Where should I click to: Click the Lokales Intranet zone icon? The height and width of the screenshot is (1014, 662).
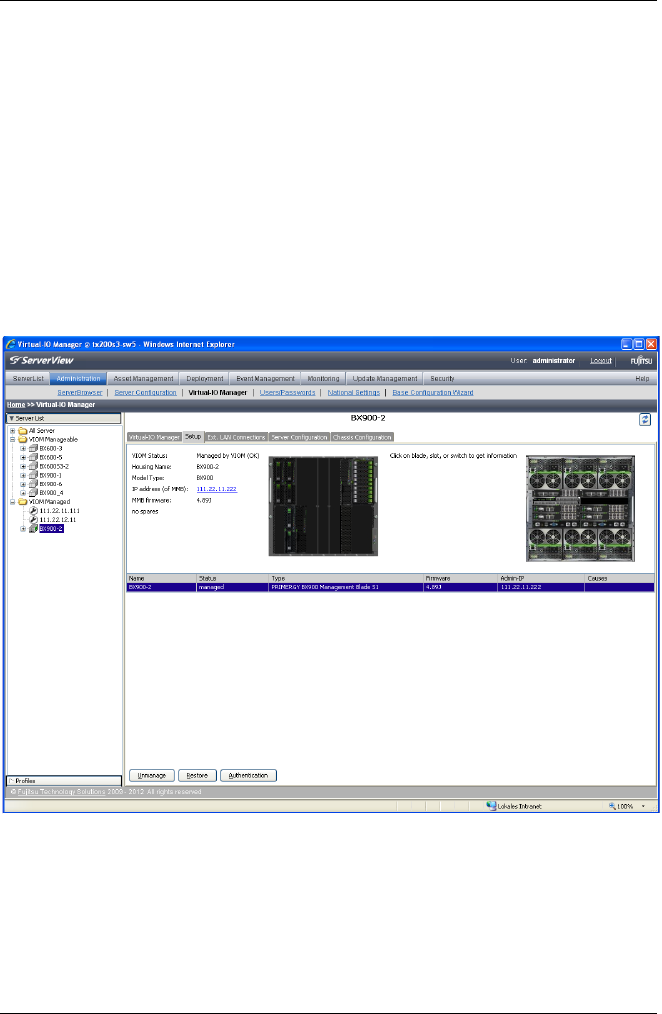click(x=491, y=806)
